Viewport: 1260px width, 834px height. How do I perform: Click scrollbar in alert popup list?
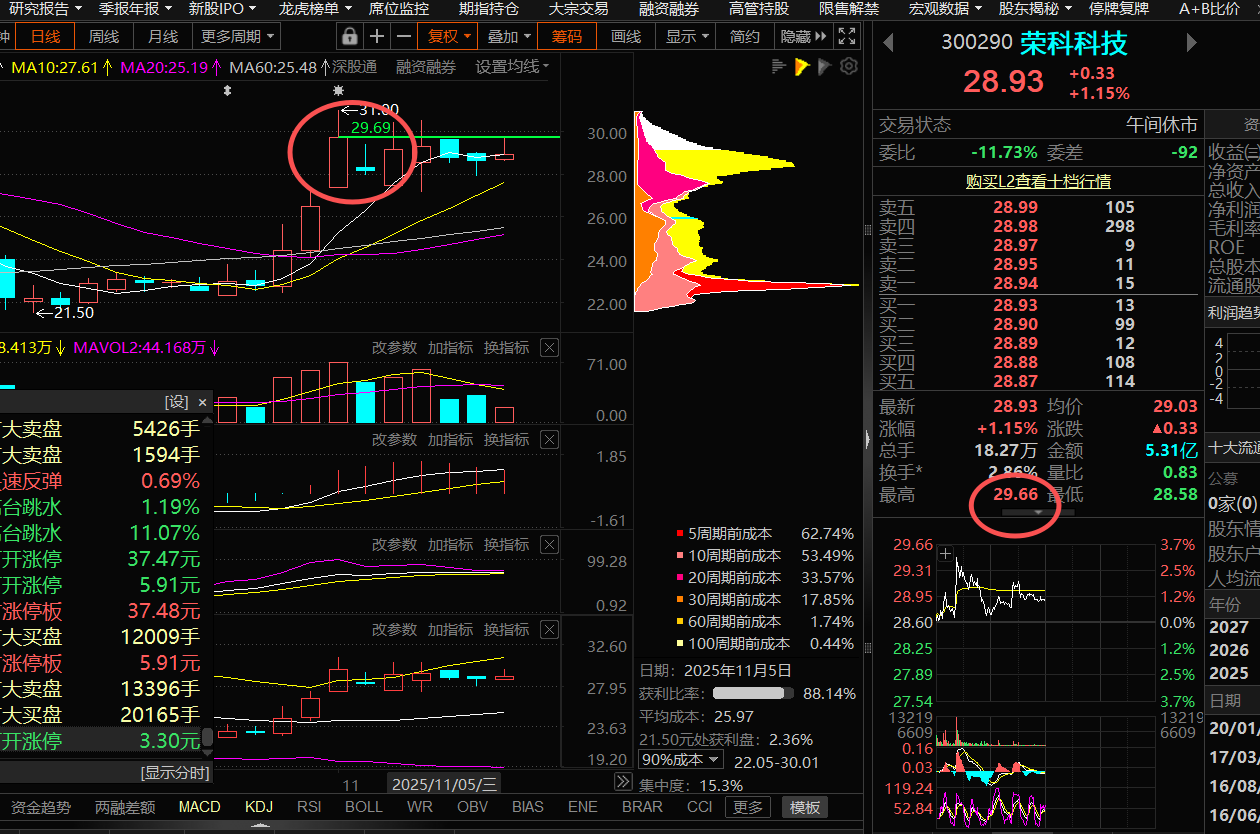coord(207,738)
